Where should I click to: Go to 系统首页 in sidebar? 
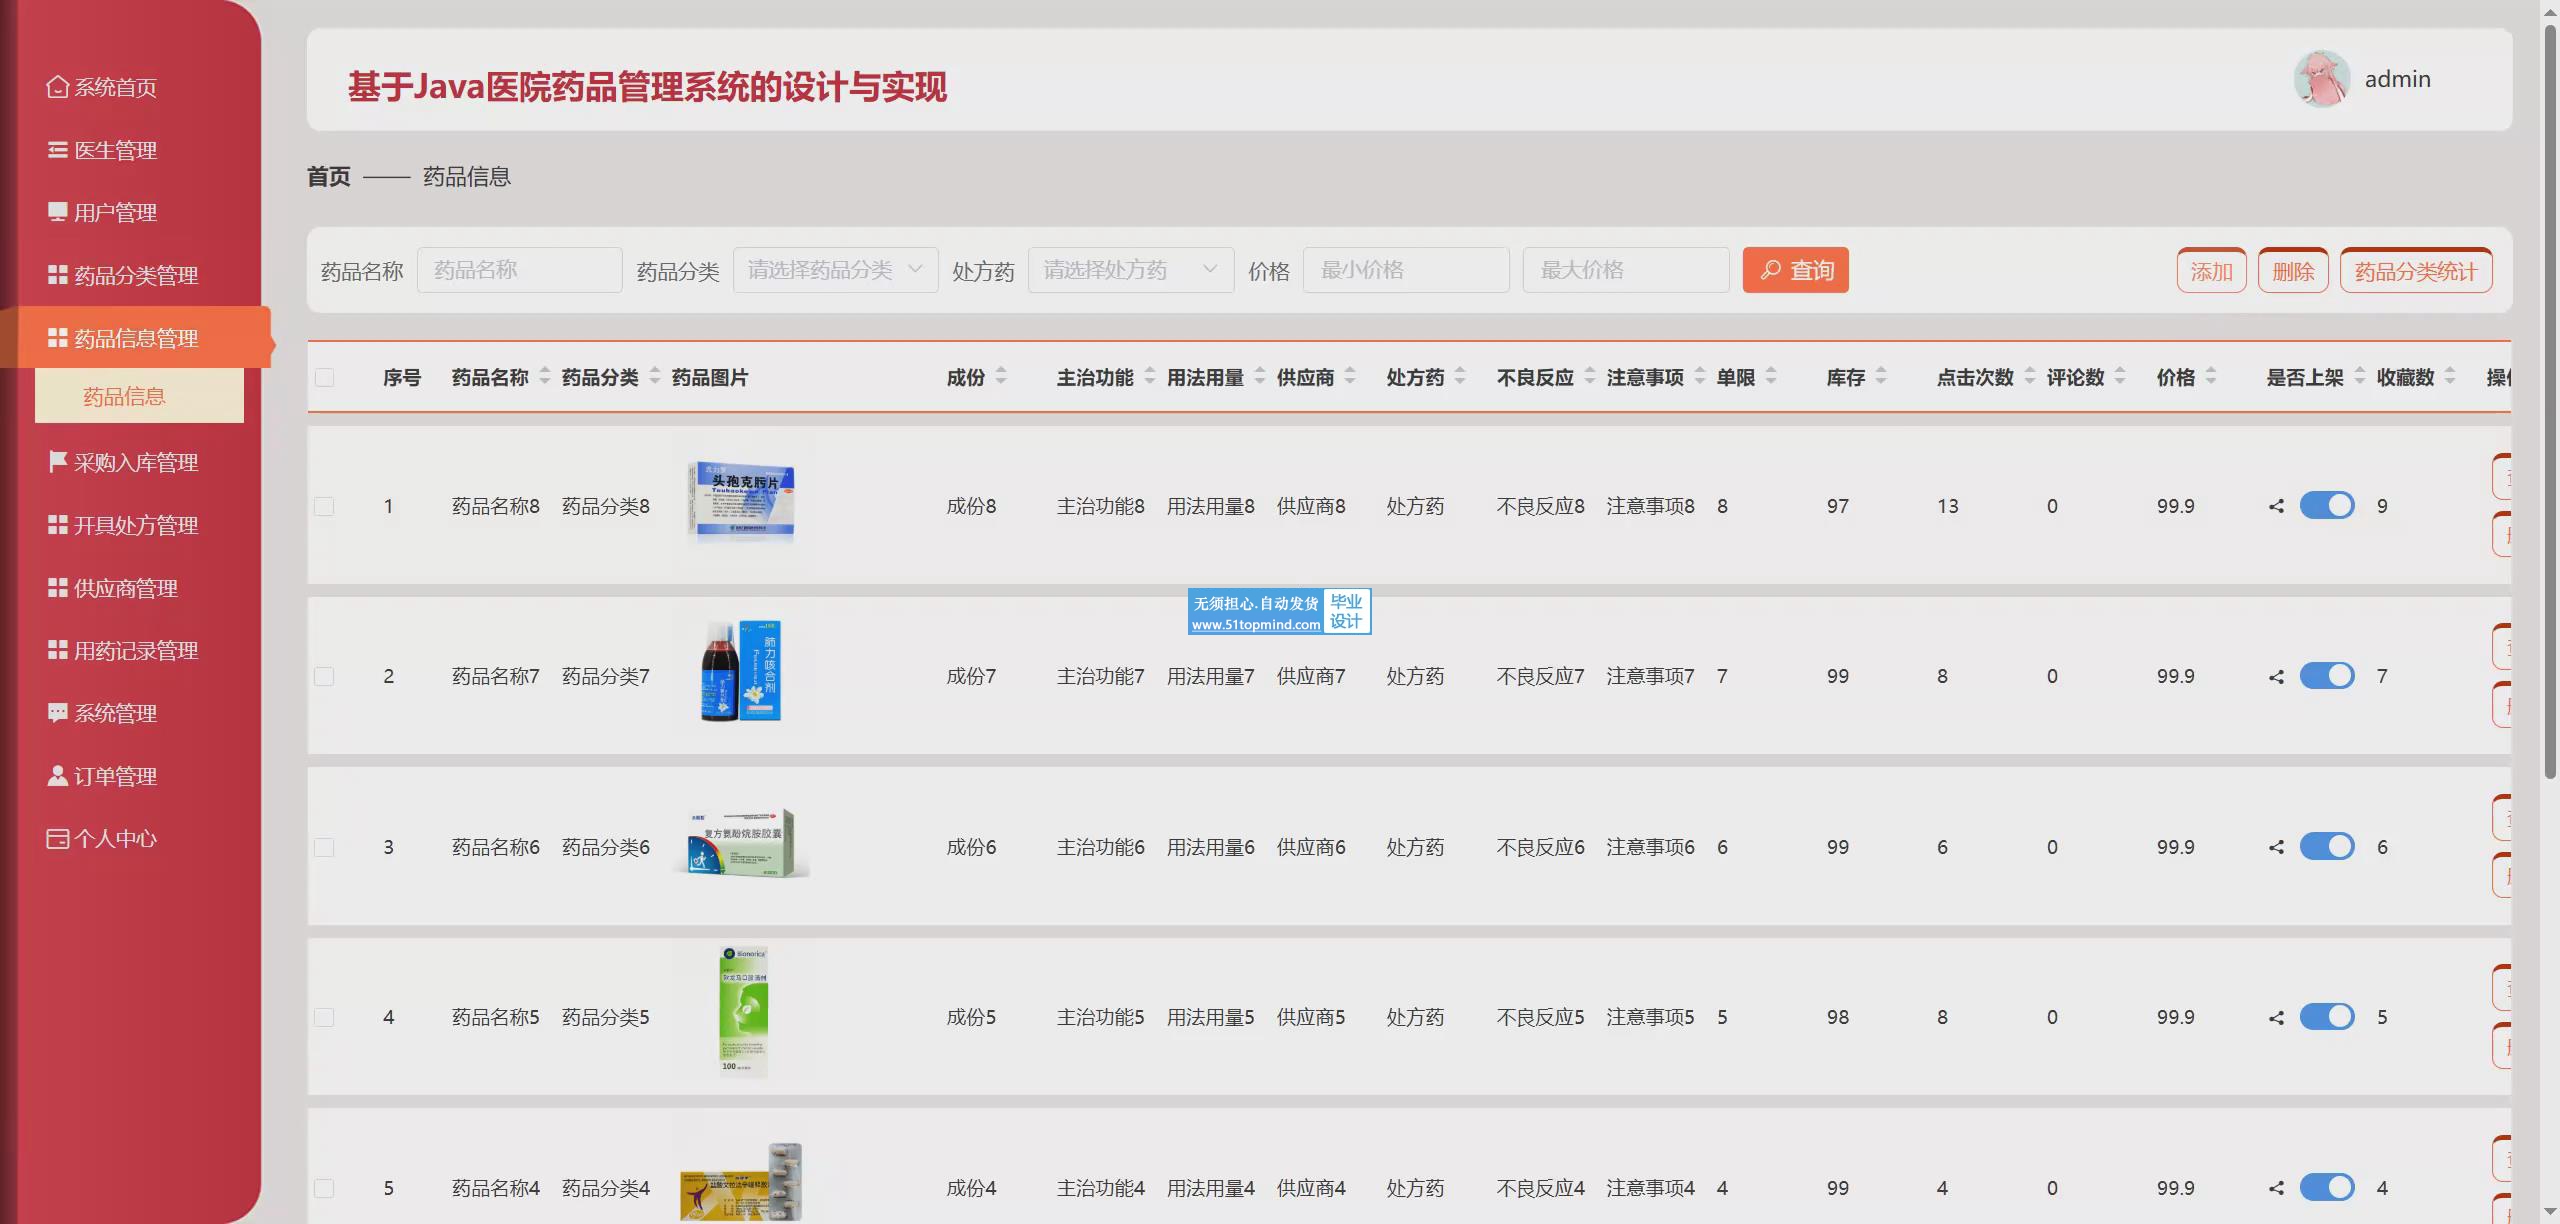115,87
